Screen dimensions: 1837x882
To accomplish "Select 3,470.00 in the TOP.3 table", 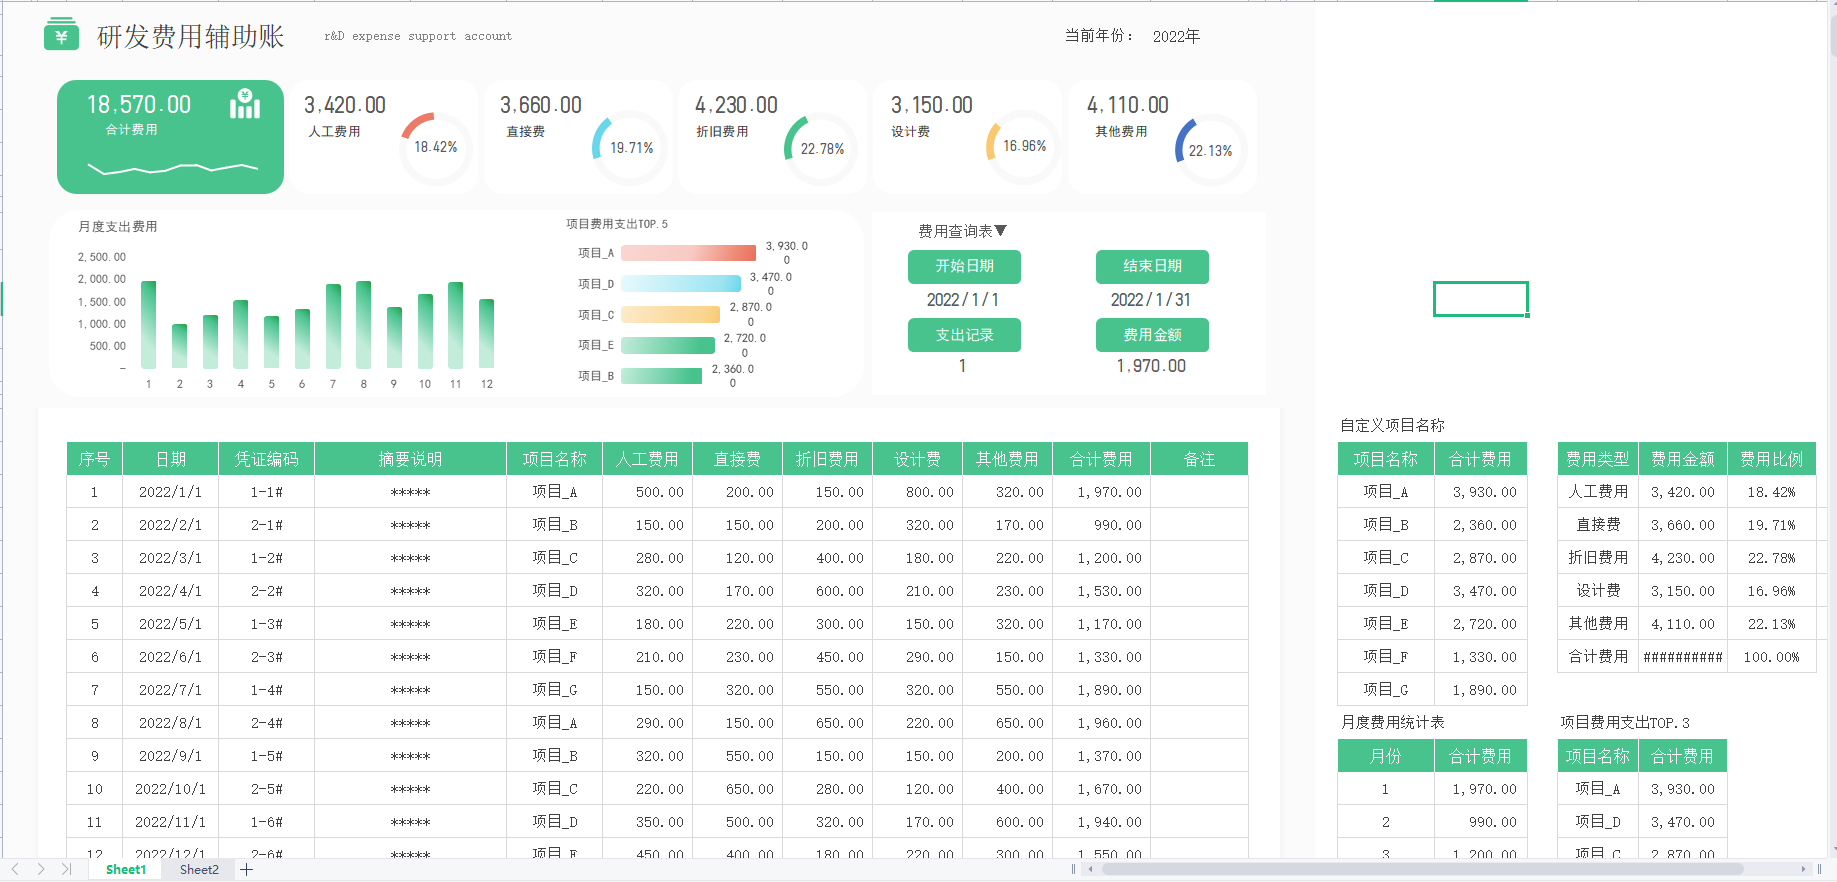I will 1683,822.
